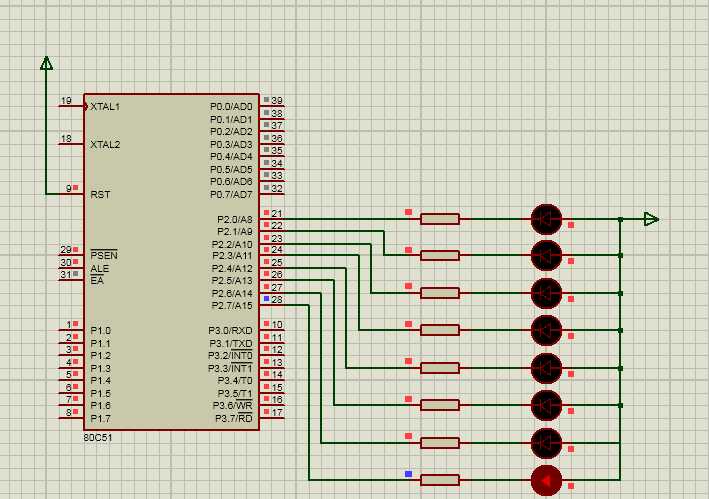
Task: Click the XTAL2 pin label
Action: (x=105, y=145)
